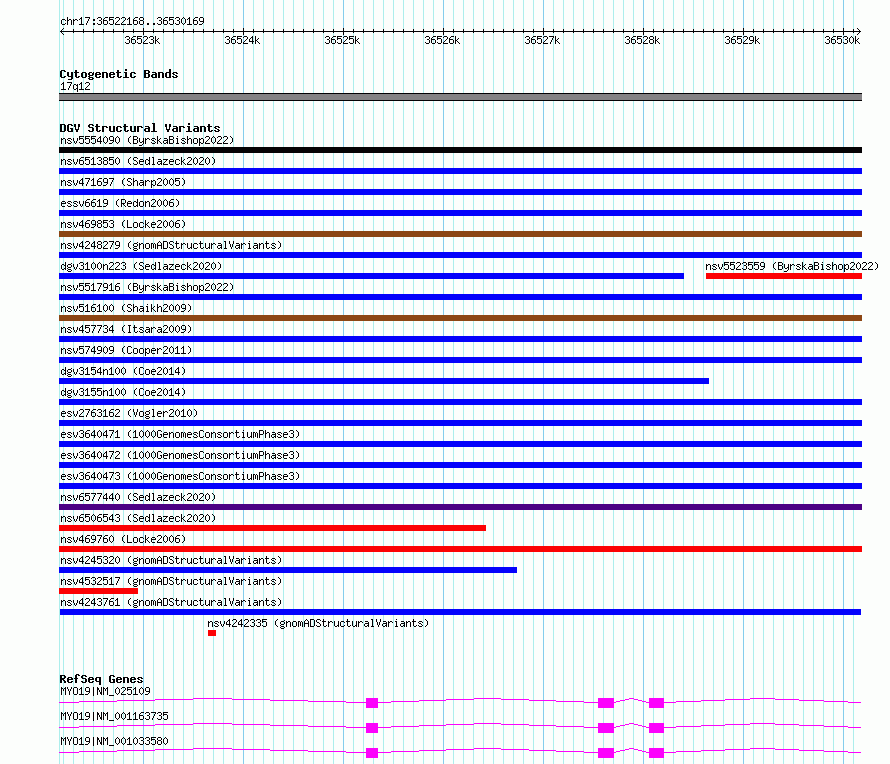Click nsv469760 (Locke2006) label
Screen dimensions: 890x764
[x=123, y=539]
